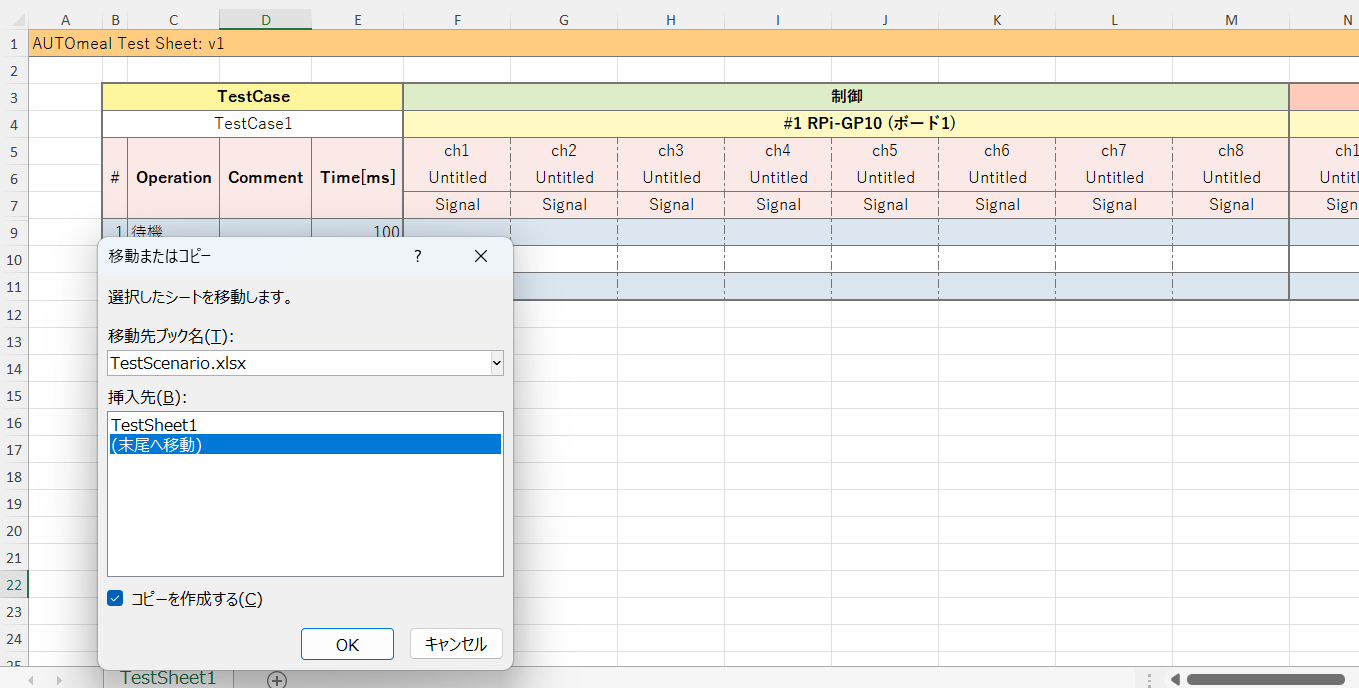Screen dimensions: 1359x688
Task: Click the three-dot tab splitter handle
Action: click(x=1150, y=680)
